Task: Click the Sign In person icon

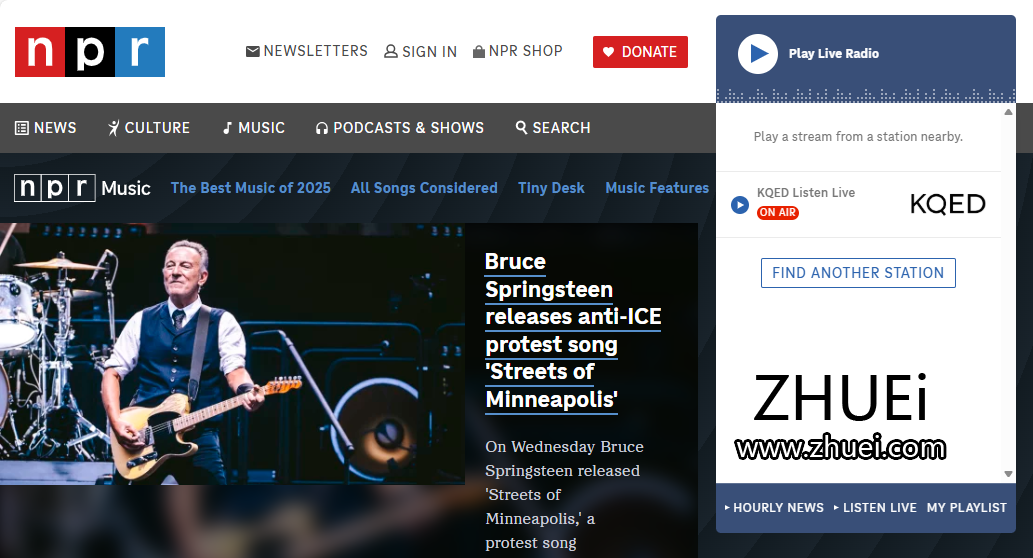Action: [x=391, y=51]
